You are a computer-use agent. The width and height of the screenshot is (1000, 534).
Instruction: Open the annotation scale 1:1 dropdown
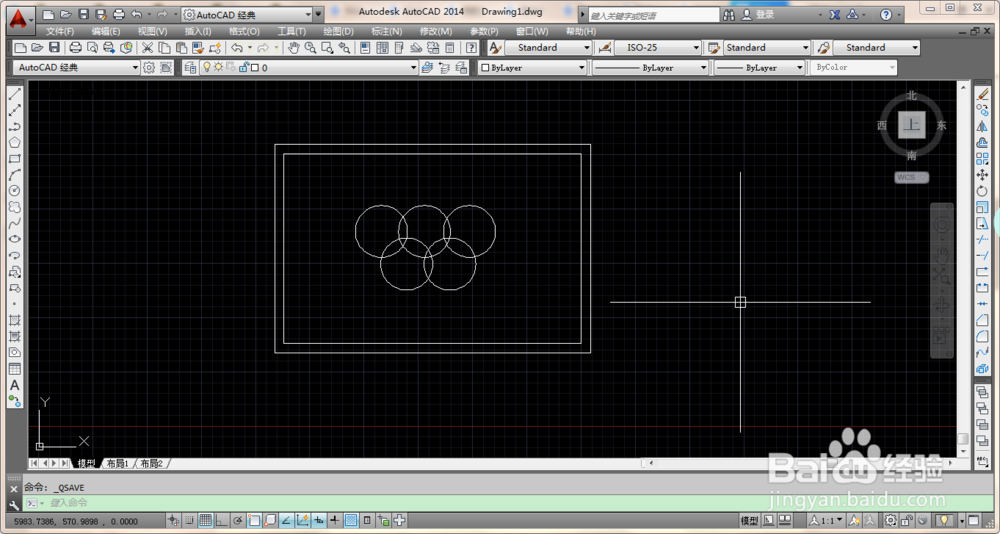click(x=827, y=521)
